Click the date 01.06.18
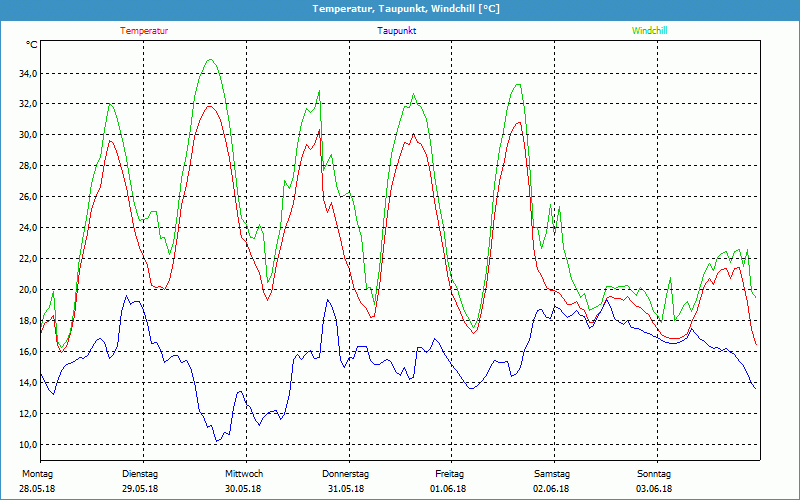 [448, 489]
